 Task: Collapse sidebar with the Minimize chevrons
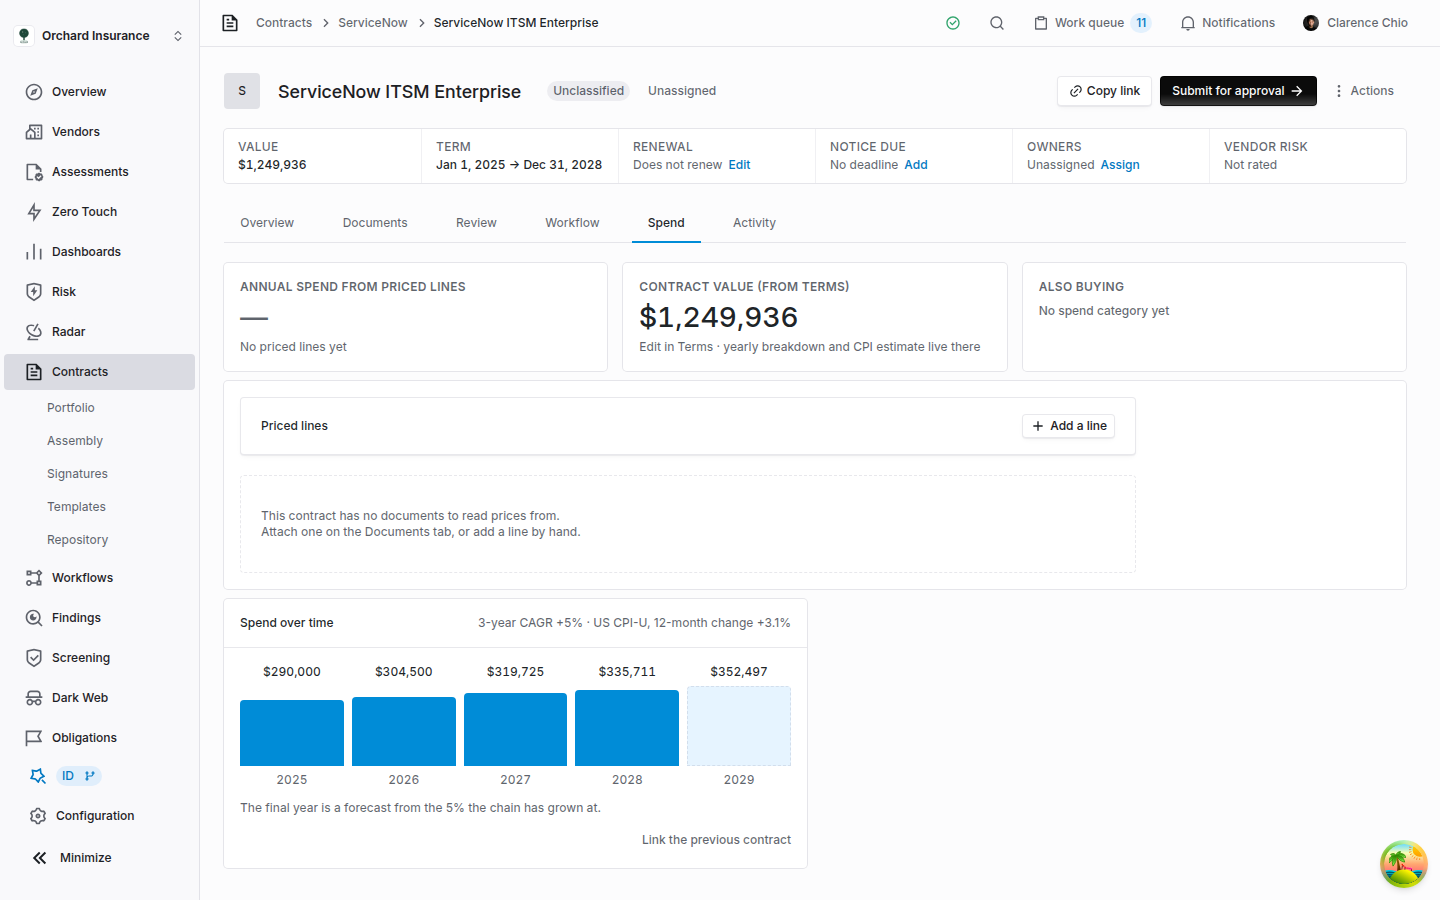pyautogui.click(x=40, y=858)
